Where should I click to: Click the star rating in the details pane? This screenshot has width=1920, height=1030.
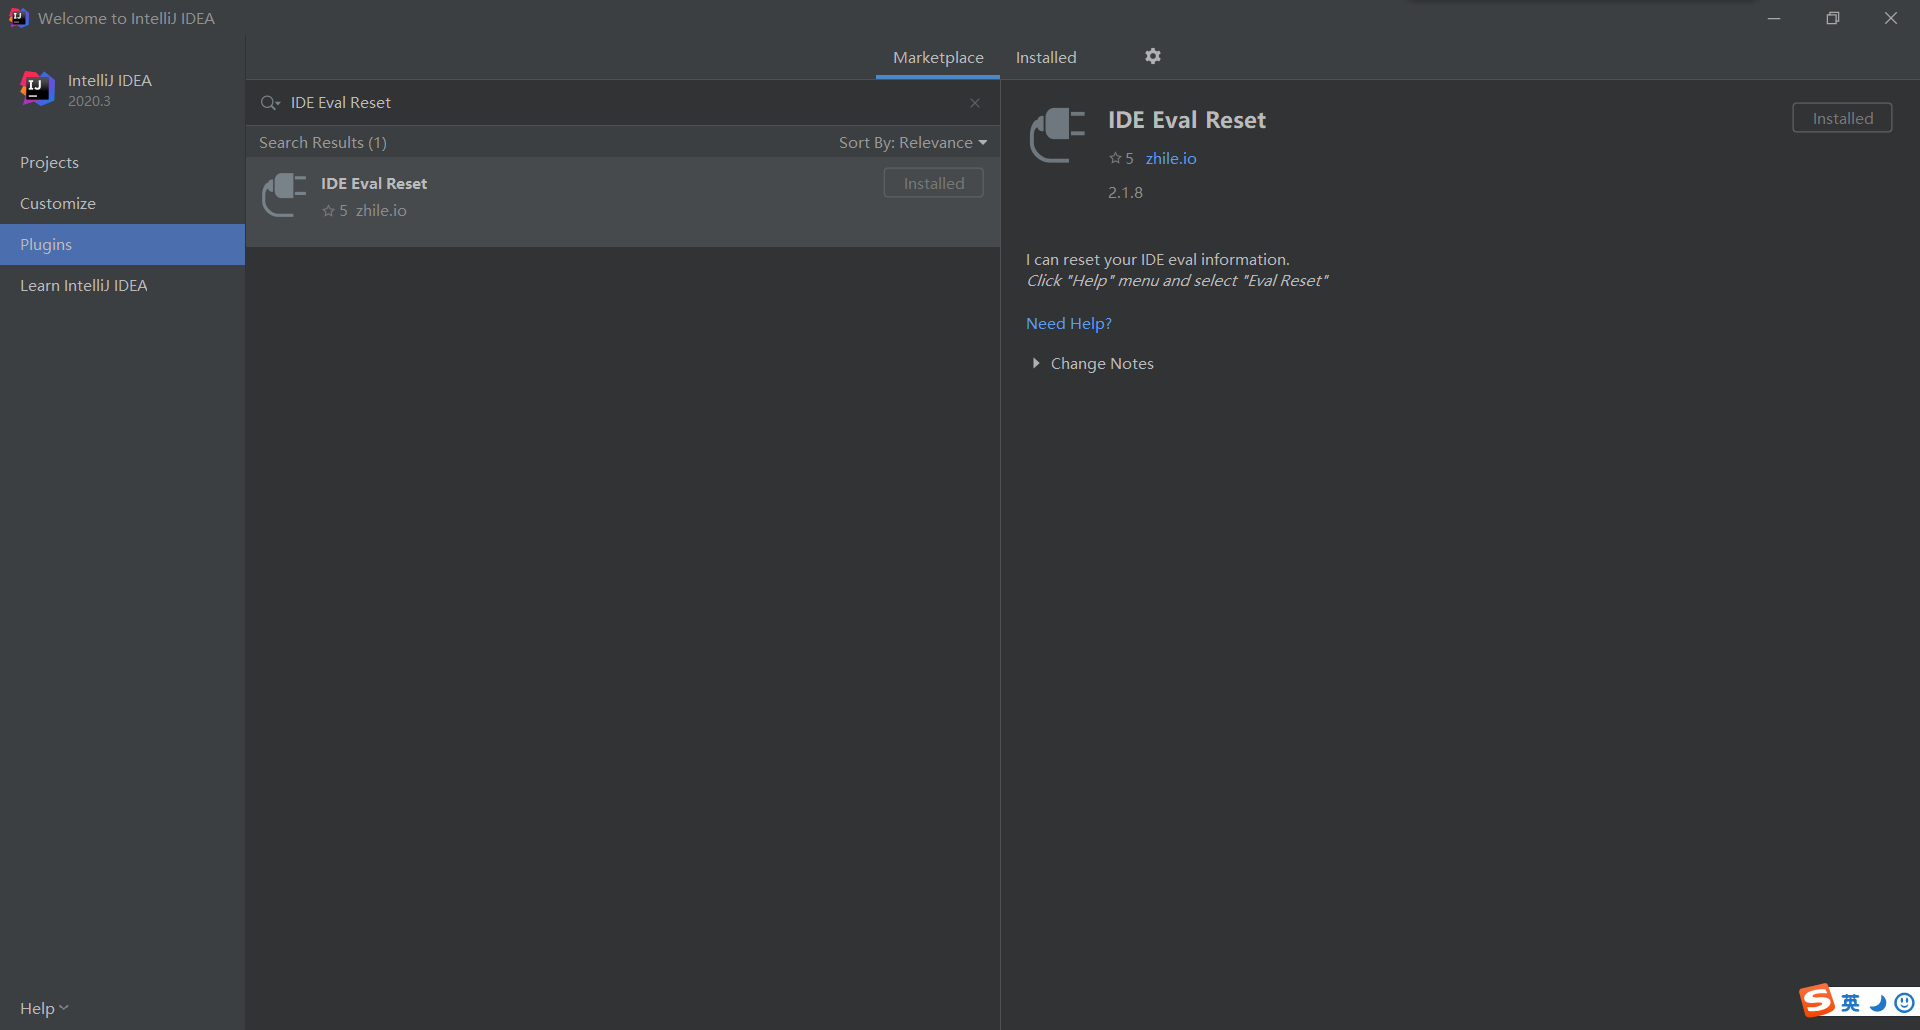(1121, 158)
